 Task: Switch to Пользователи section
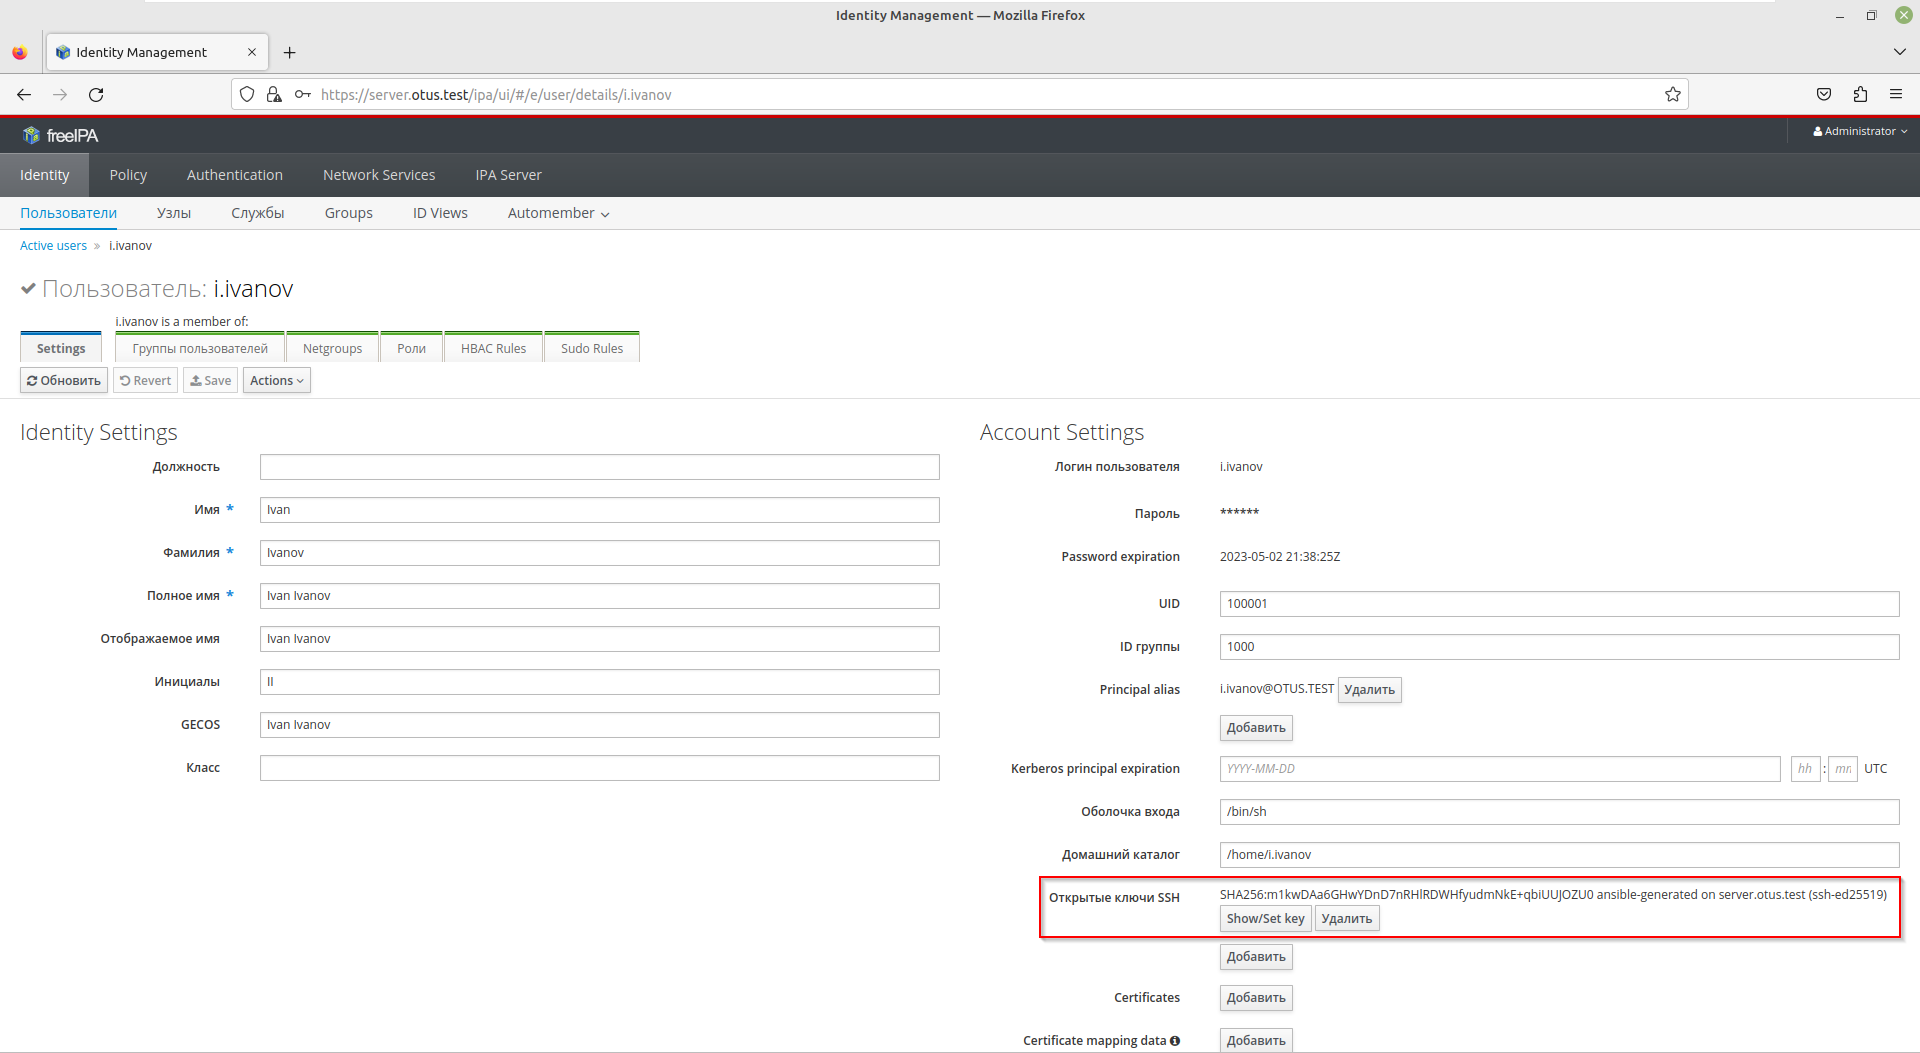(68, 213)
